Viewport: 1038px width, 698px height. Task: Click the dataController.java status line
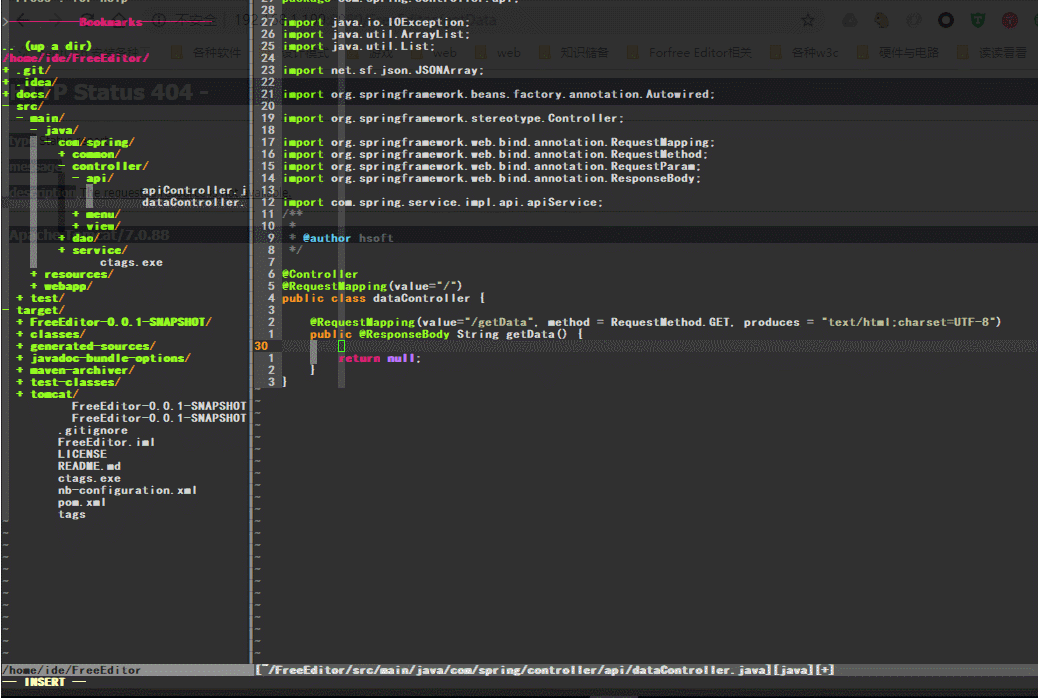click(544, 670)
